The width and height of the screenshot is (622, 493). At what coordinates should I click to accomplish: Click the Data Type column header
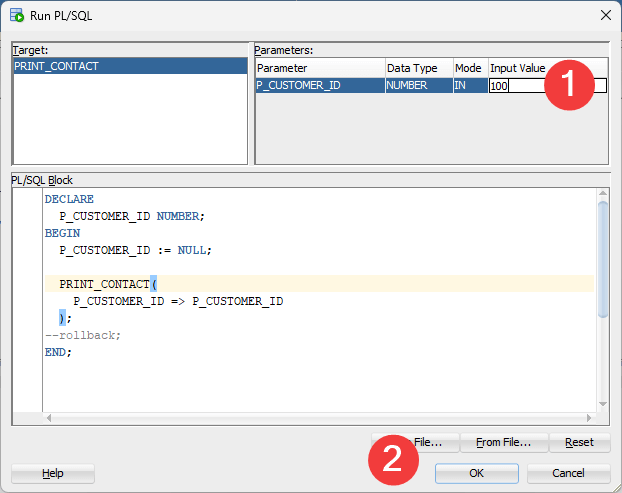419,68
